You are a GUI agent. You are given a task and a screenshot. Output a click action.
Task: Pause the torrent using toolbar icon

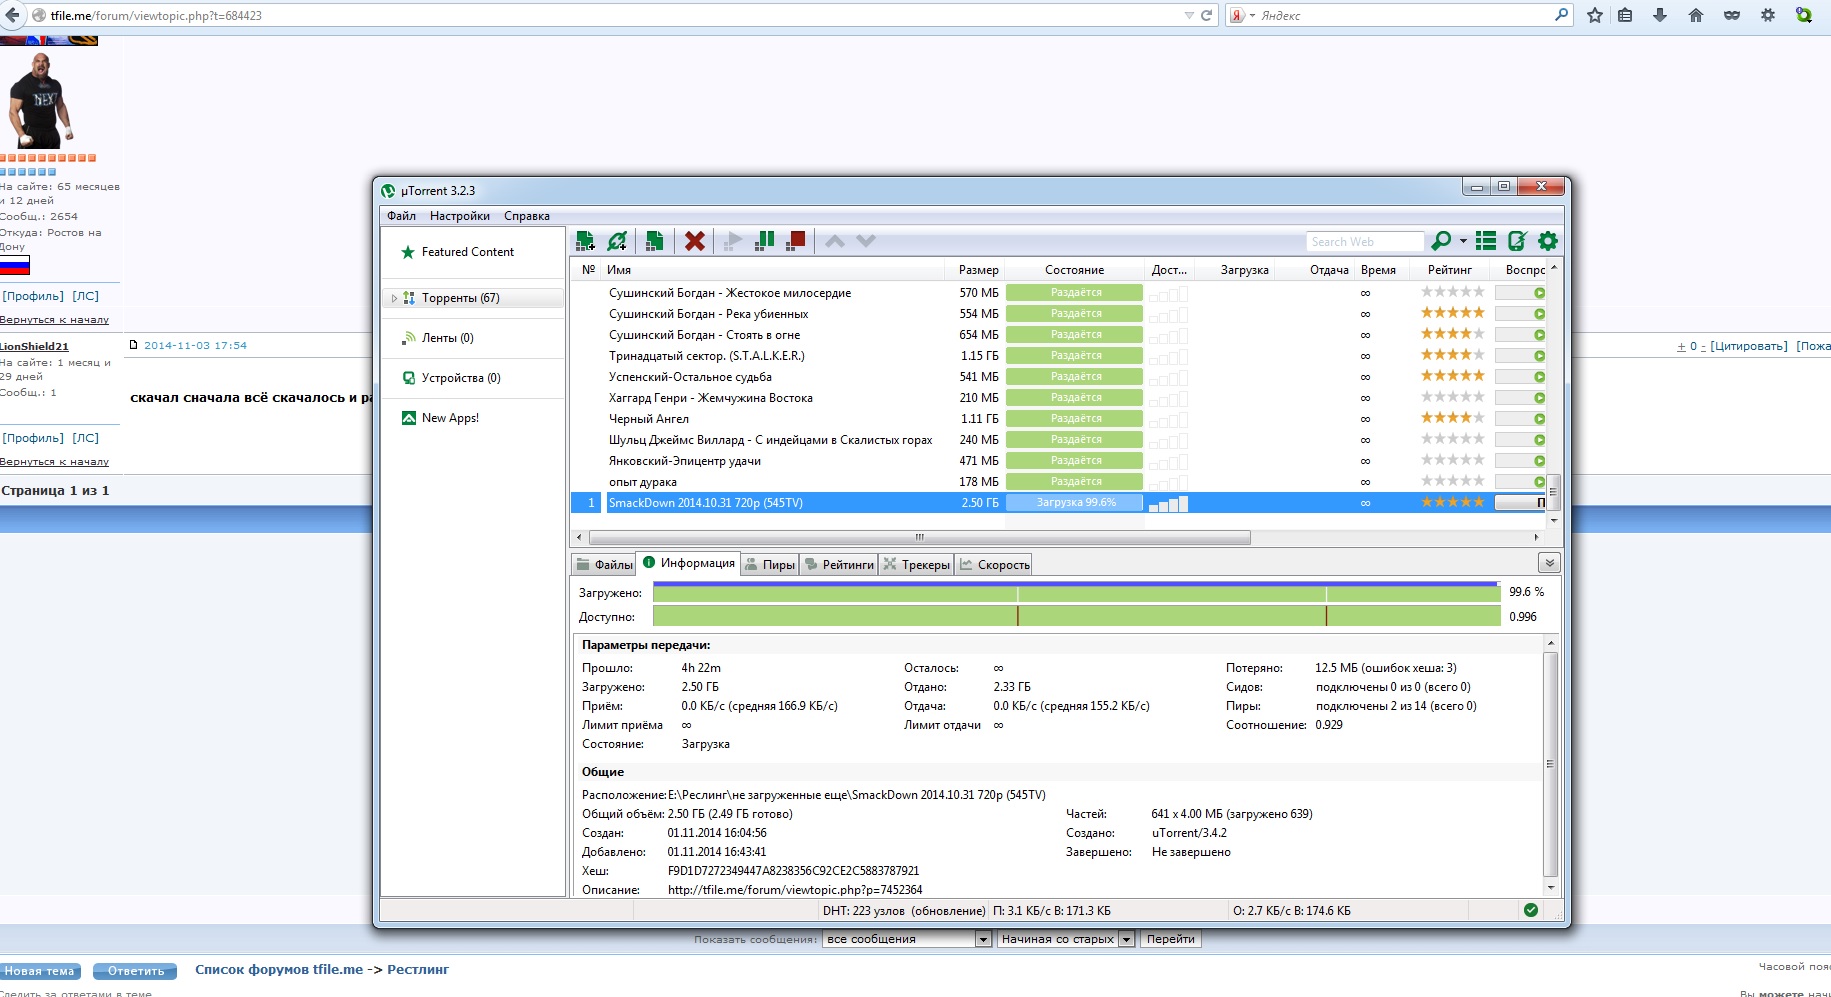(765, 241)
